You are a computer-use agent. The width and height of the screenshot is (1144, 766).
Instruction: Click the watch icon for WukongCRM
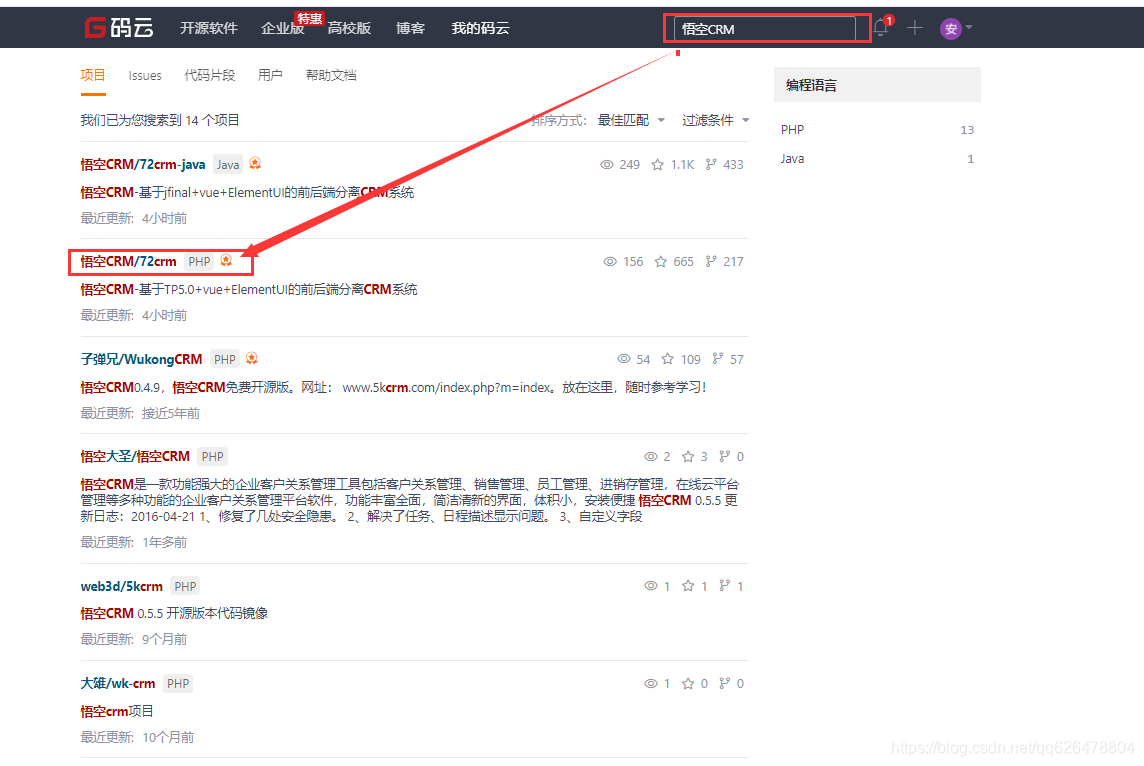[x=624, y=359]
